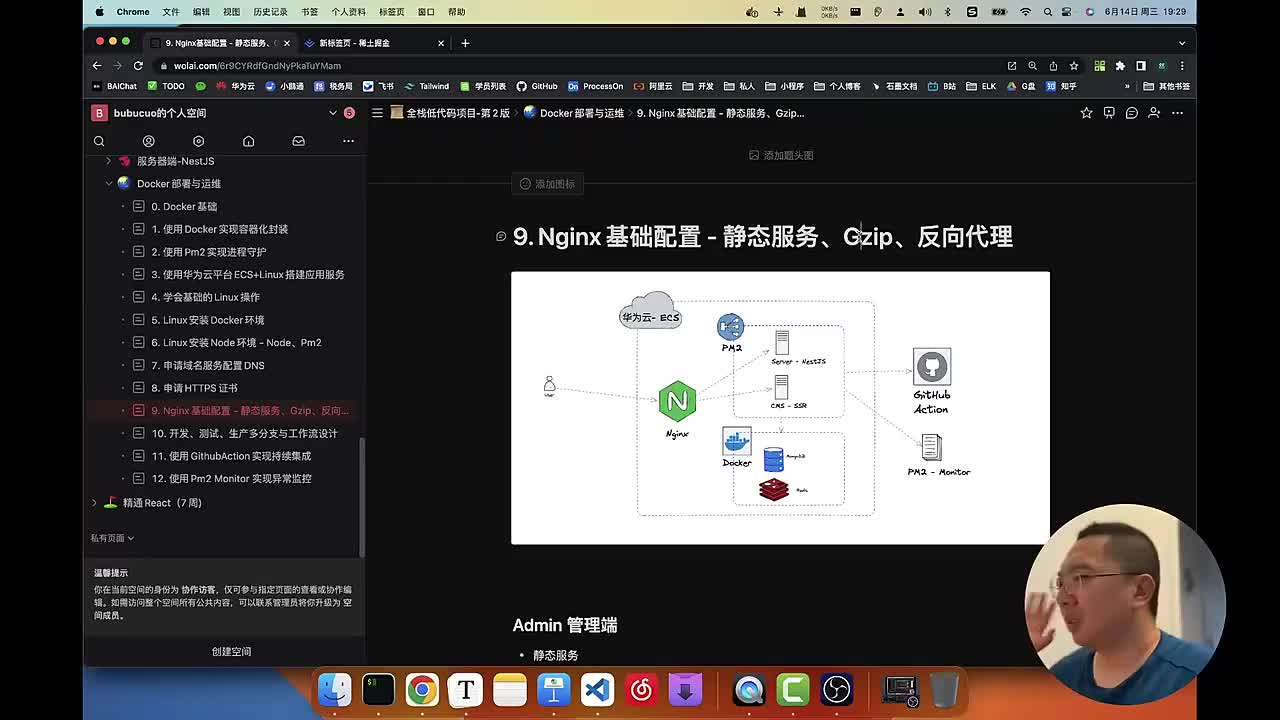Open Chrome share icon in address bar
This screenshot has width=1280, height=720.
coord(1053,66)
